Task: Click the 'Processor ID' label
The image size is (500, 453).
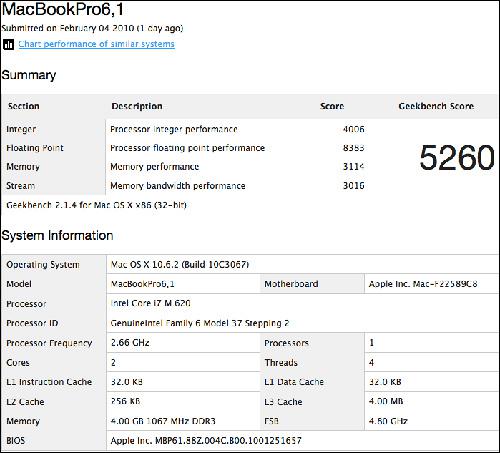Action: [32, 323]
